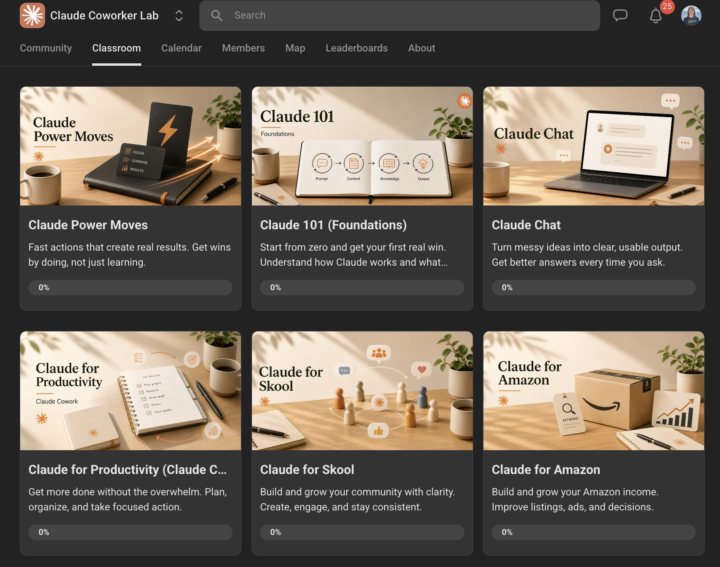Click the Claude Chat progress bar
Image resolution: width=720 pixels, height=567 pixels.
pyautogui.click(x=594, y=287)
